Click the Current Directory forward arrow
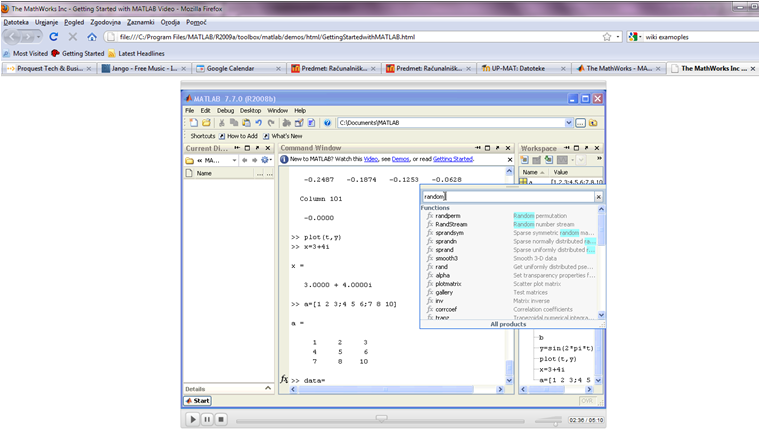This screenshot has height=444, width=760. tap(254, 160)
